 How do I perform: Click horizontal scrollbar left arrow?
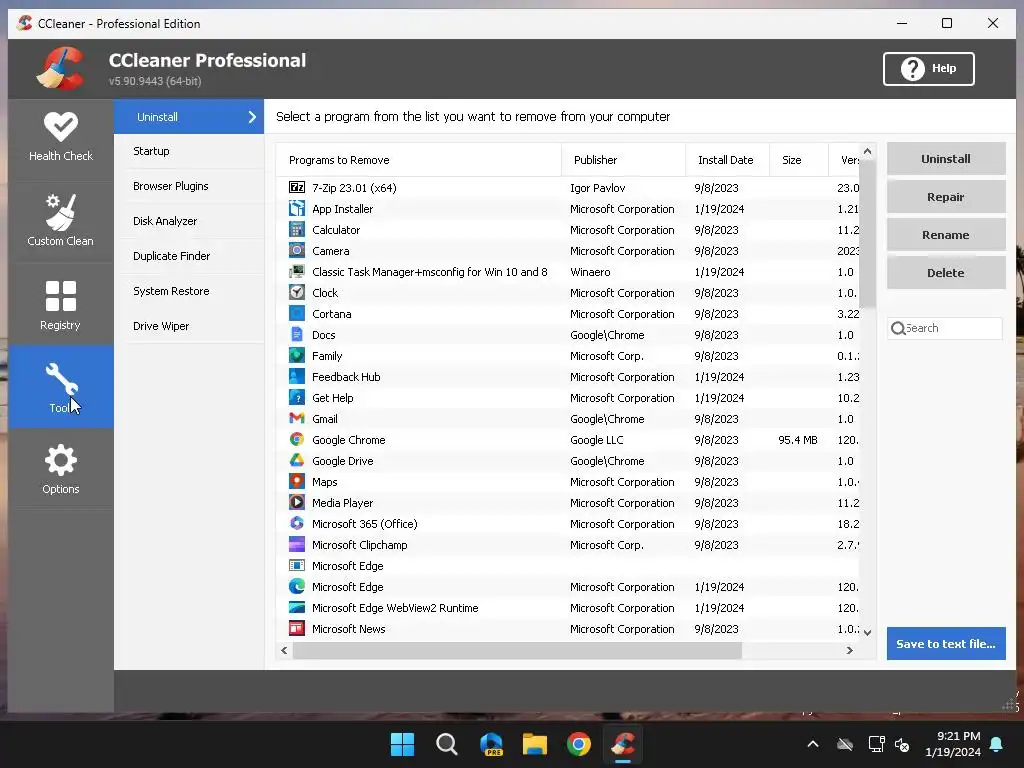click(x=284, y=650)
